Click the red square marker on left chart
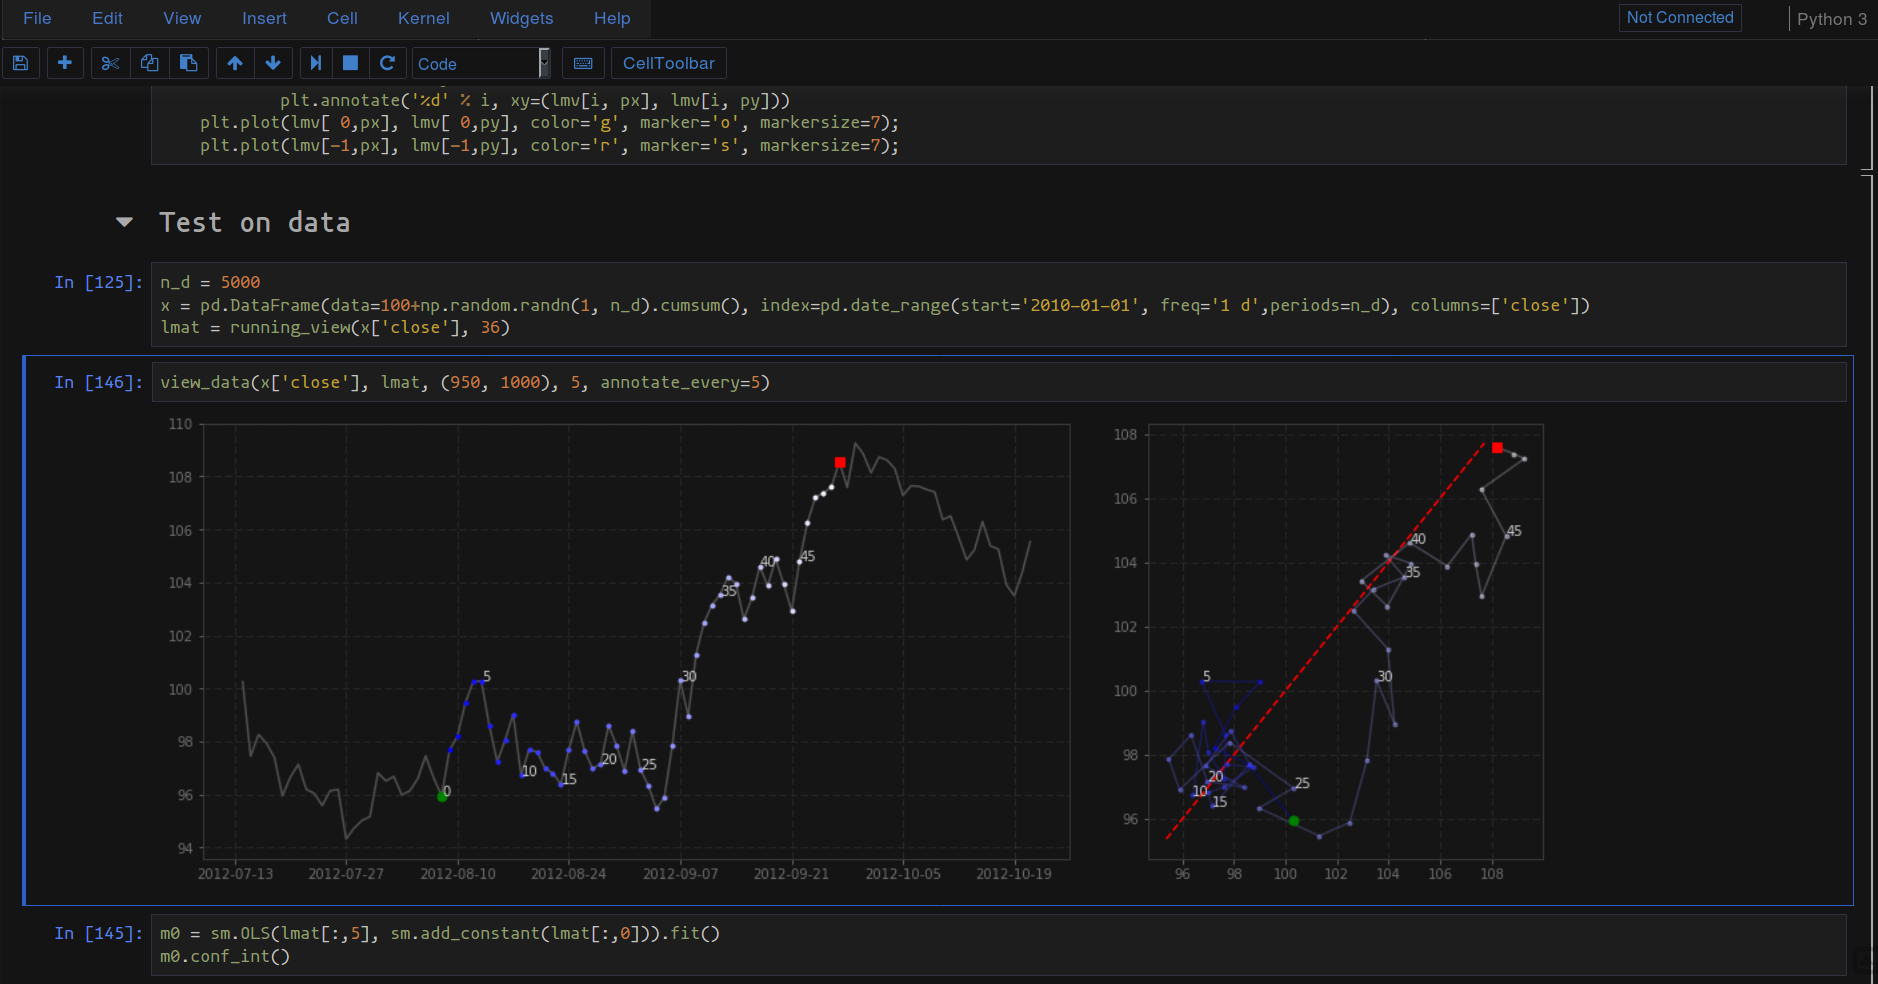 coord(840,462)
